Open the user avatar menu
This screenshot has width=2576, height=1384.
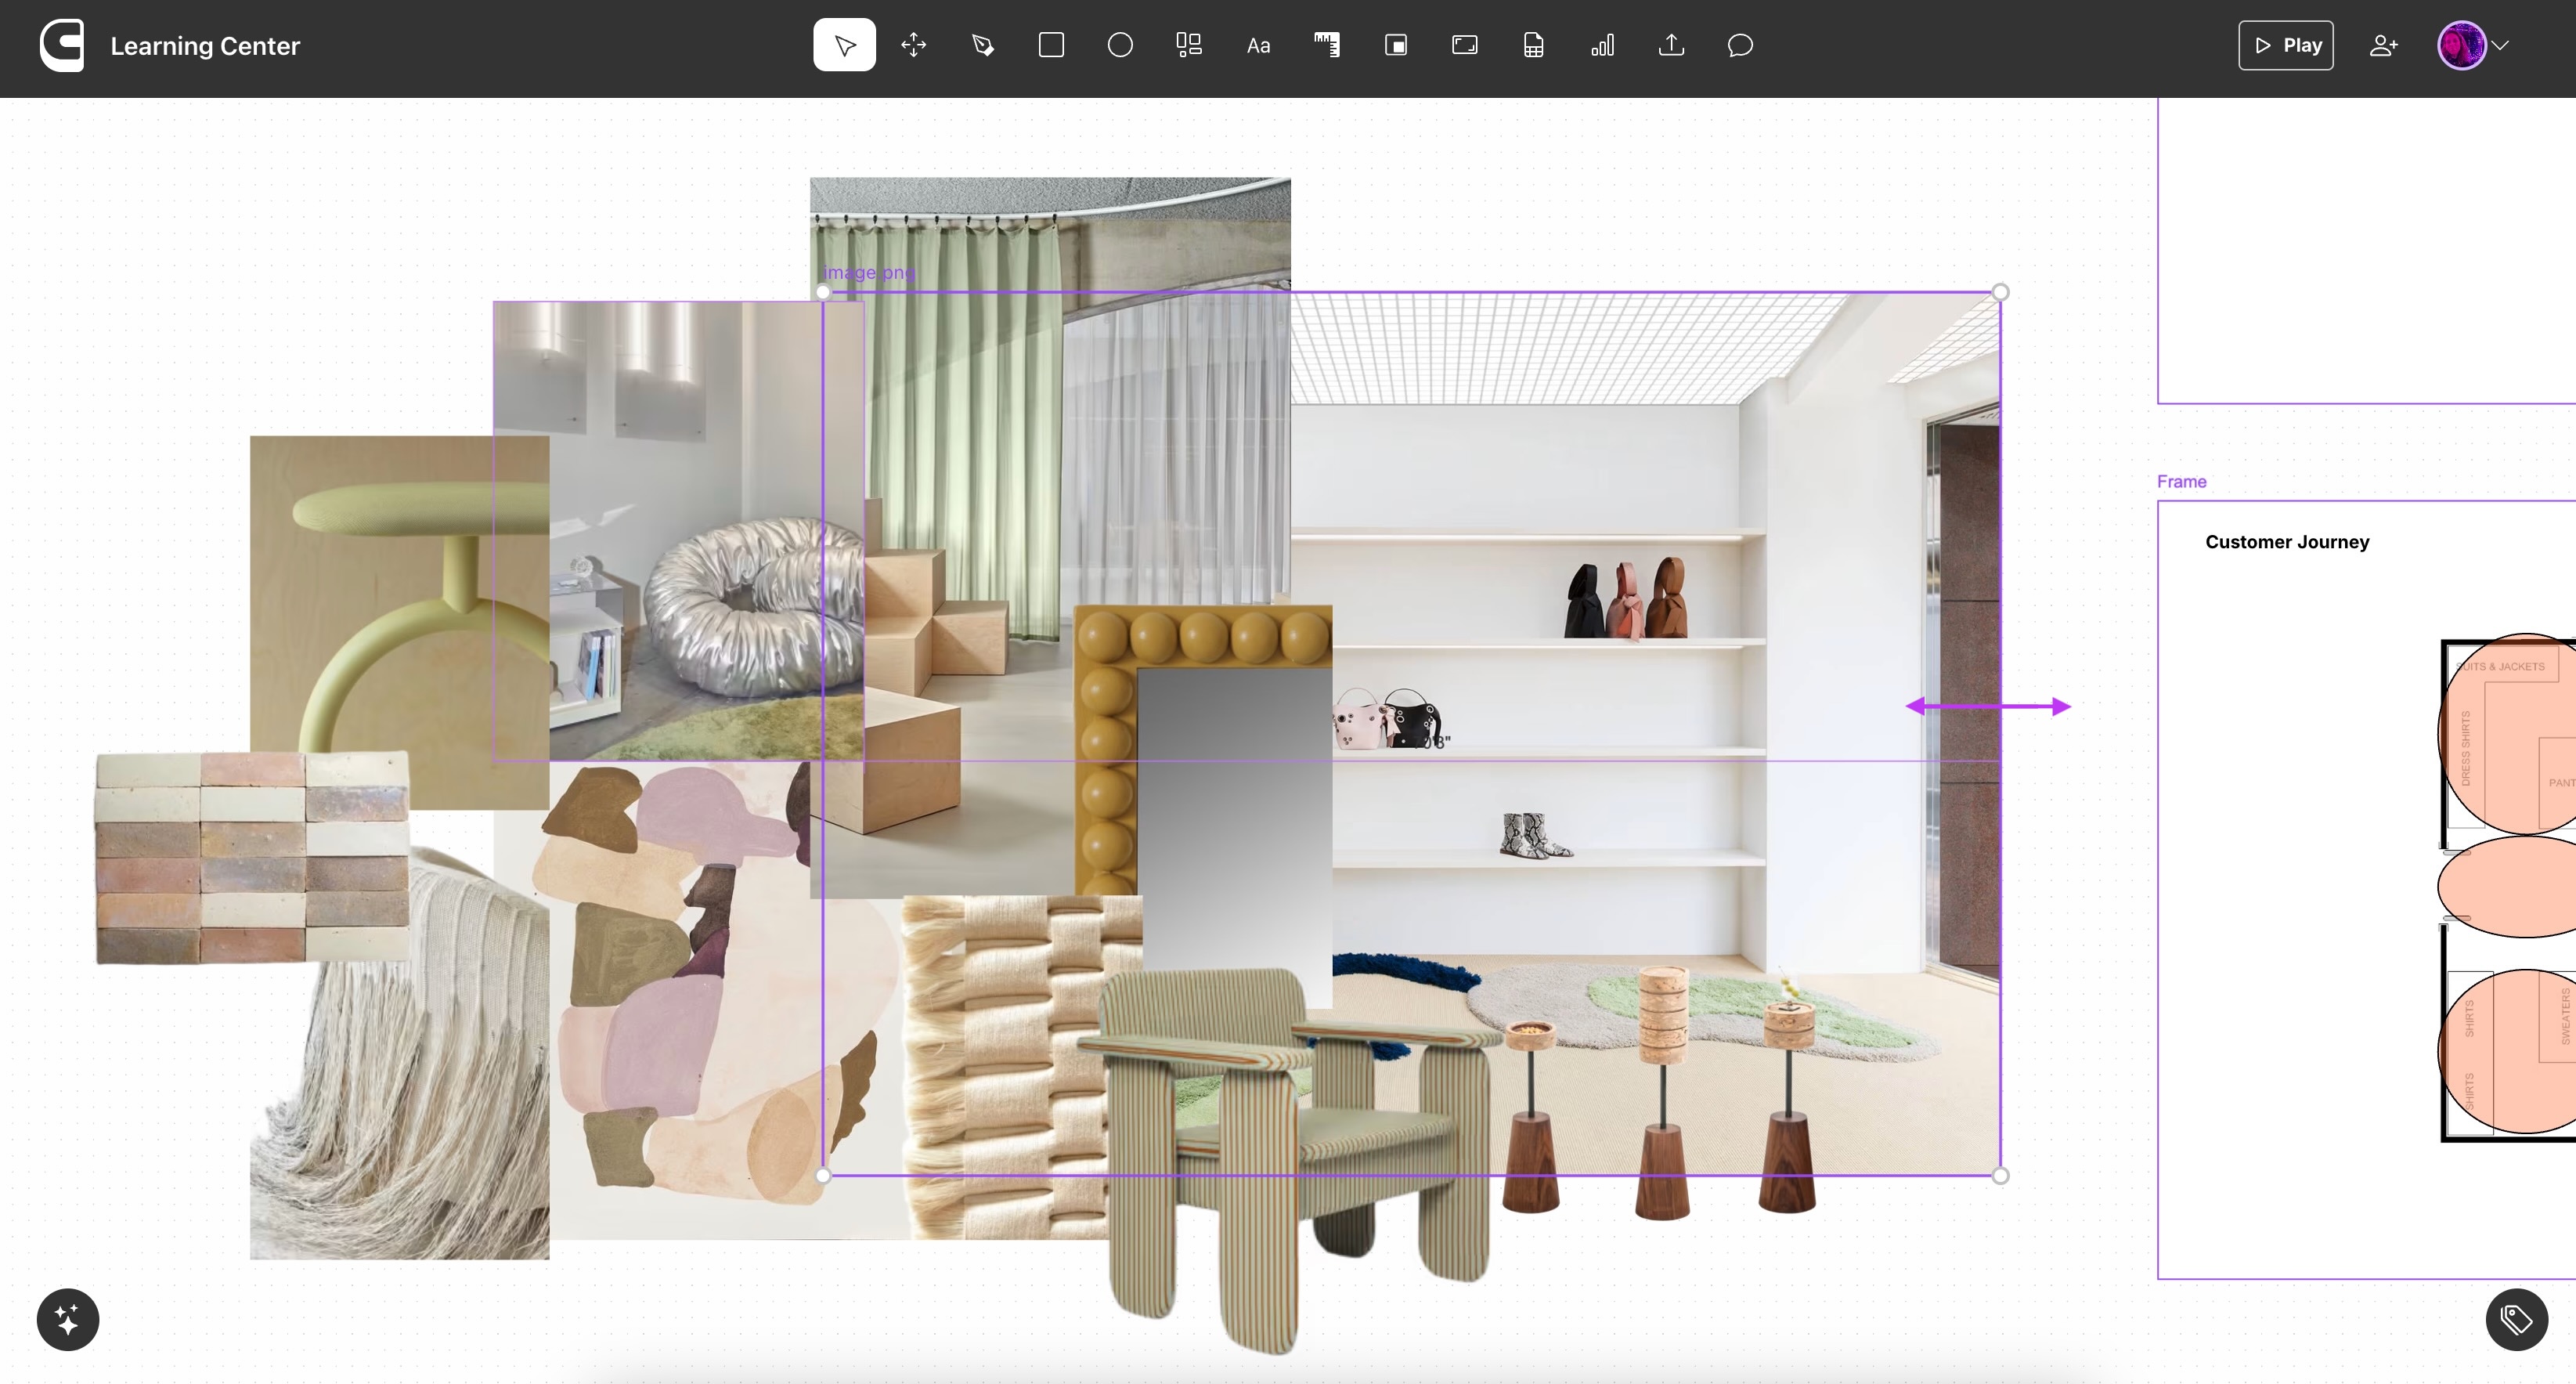coord(2462,45)
